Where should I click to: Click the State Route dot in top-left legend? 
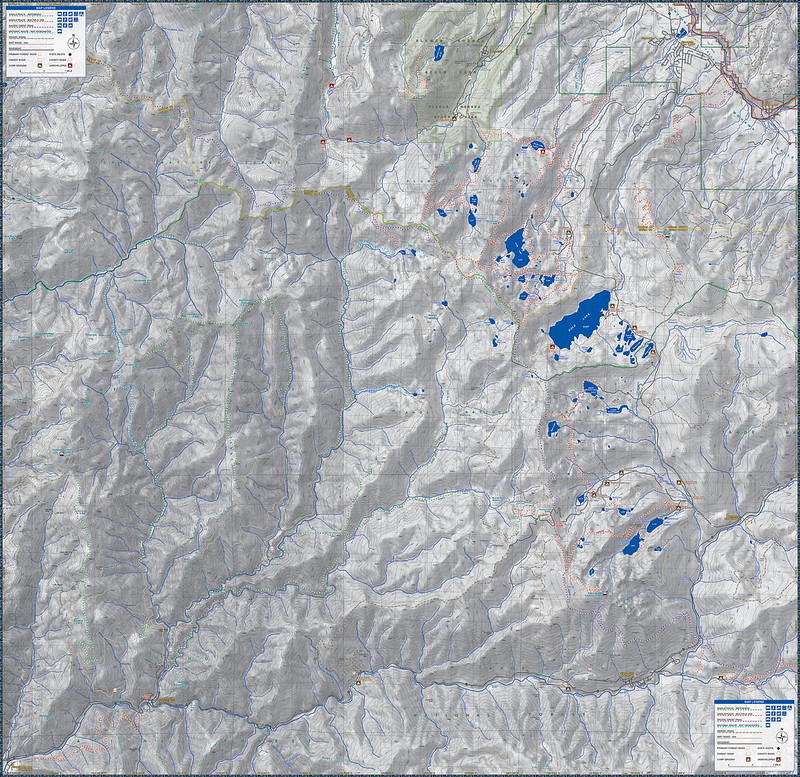coord(70,54)
